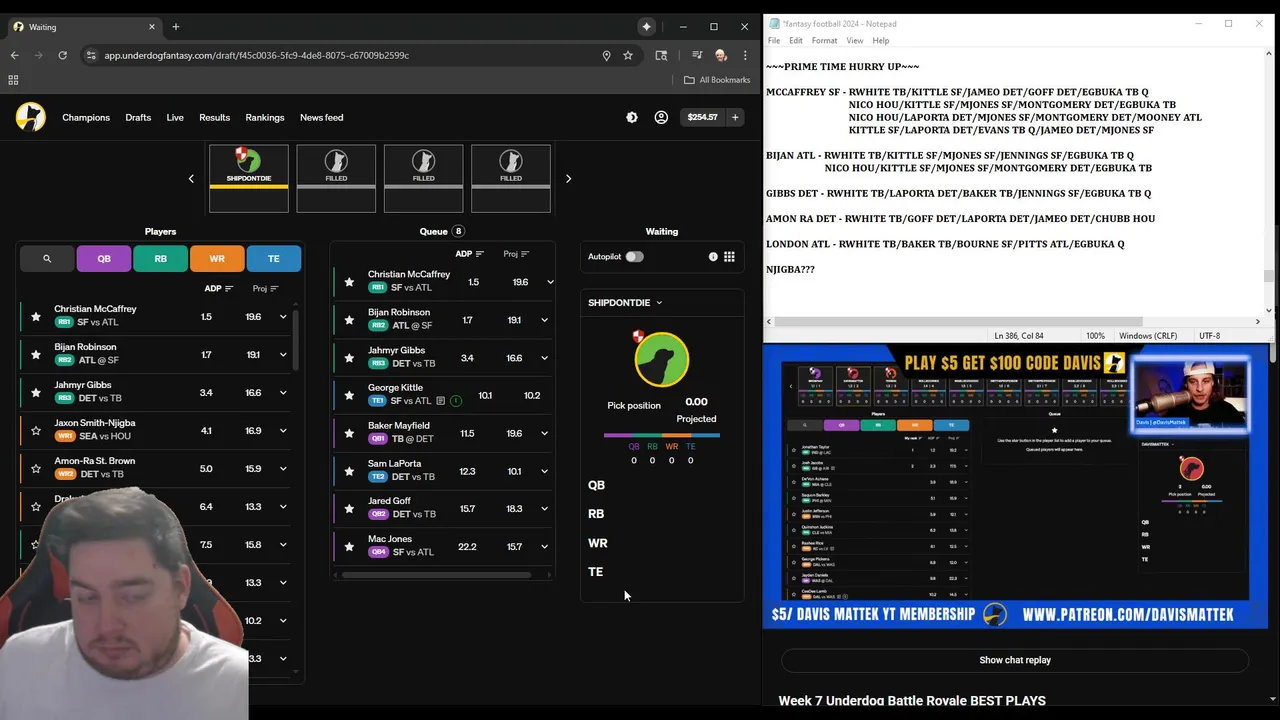
Task: Open the Rankings nav item
Action: pyautogui.click(x=265, y=117)
